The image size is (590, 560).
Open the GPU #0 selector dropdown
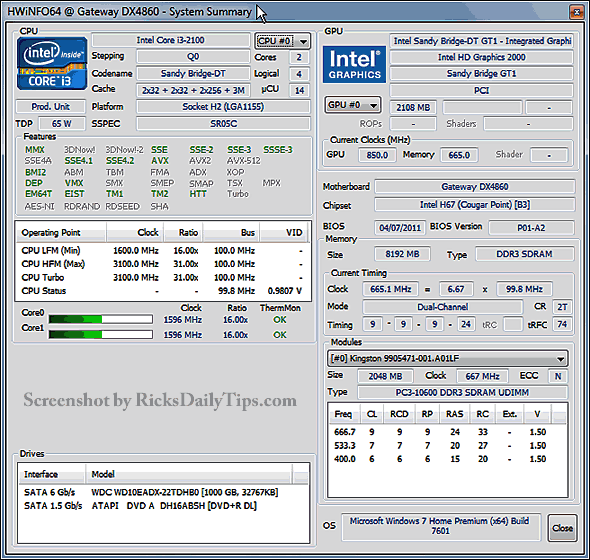pyautogui.click(x=353, y=105)
